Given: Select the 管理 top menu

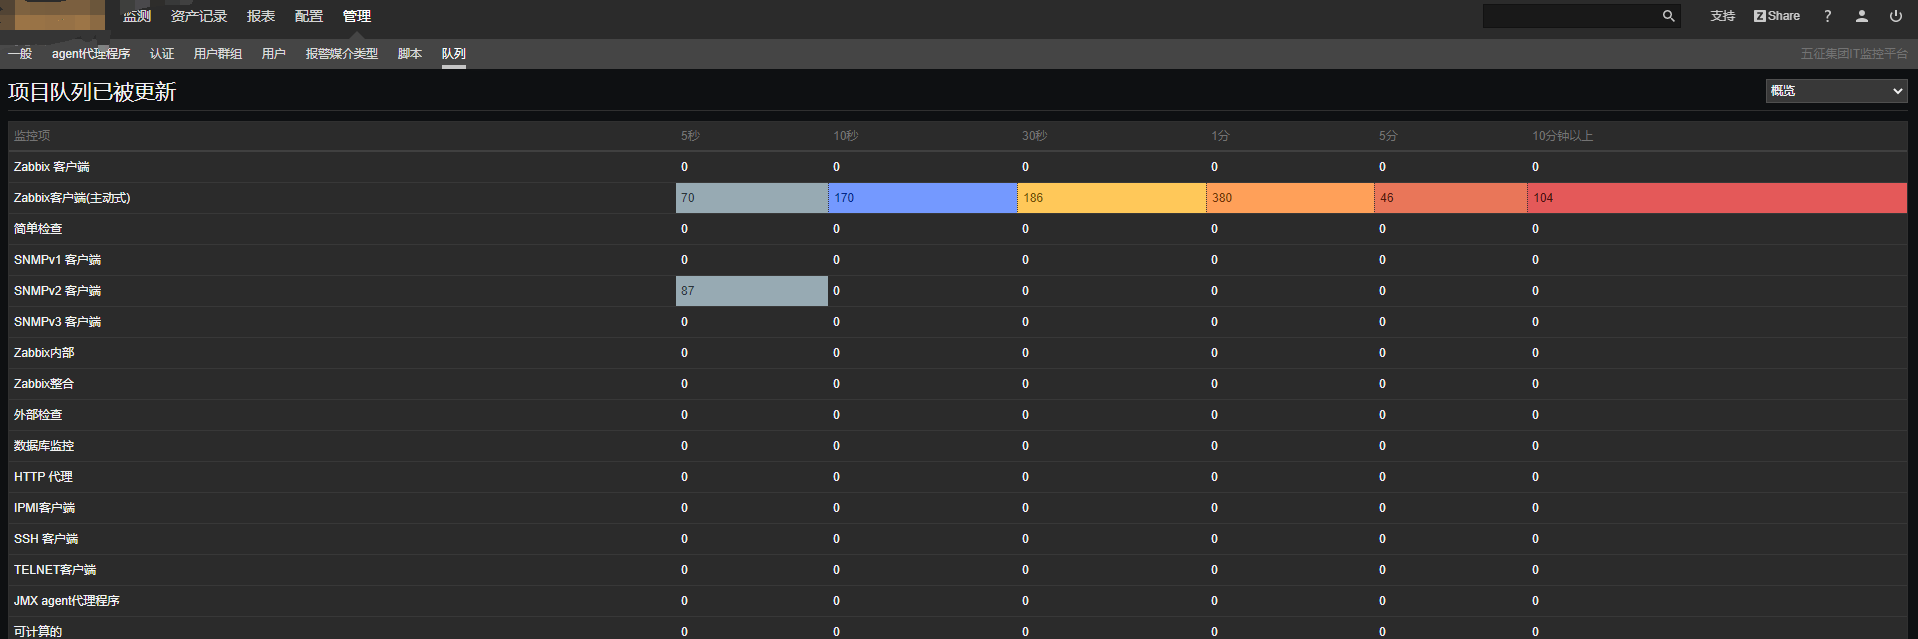Looking at the screenshot, I should click(x=357, y=16).
